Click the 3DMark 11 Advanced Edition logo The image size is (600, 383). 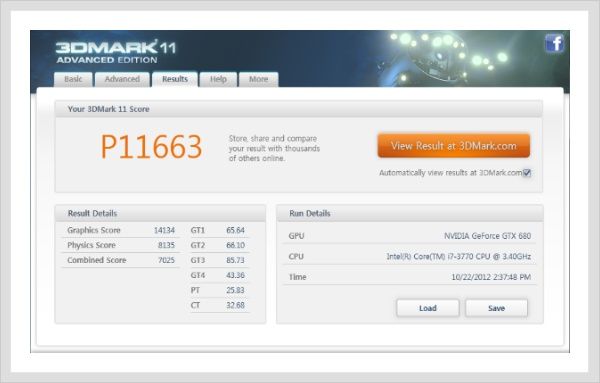click(x=116, y=51)
